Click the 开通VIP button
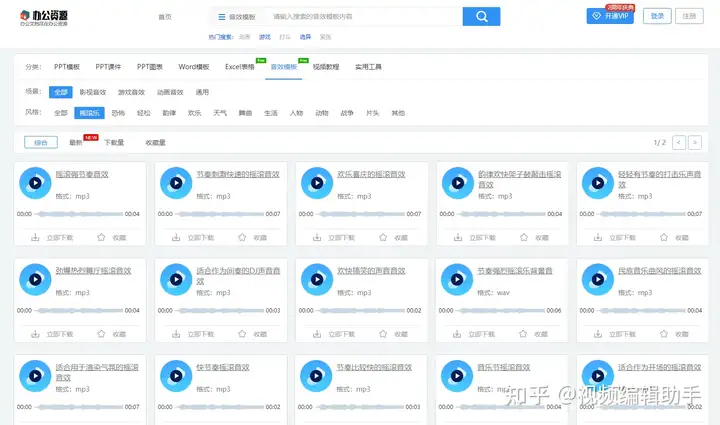Image resolution: width=720 pixels, height=425 pixels. pyautogui.click(x=610, y=16)
